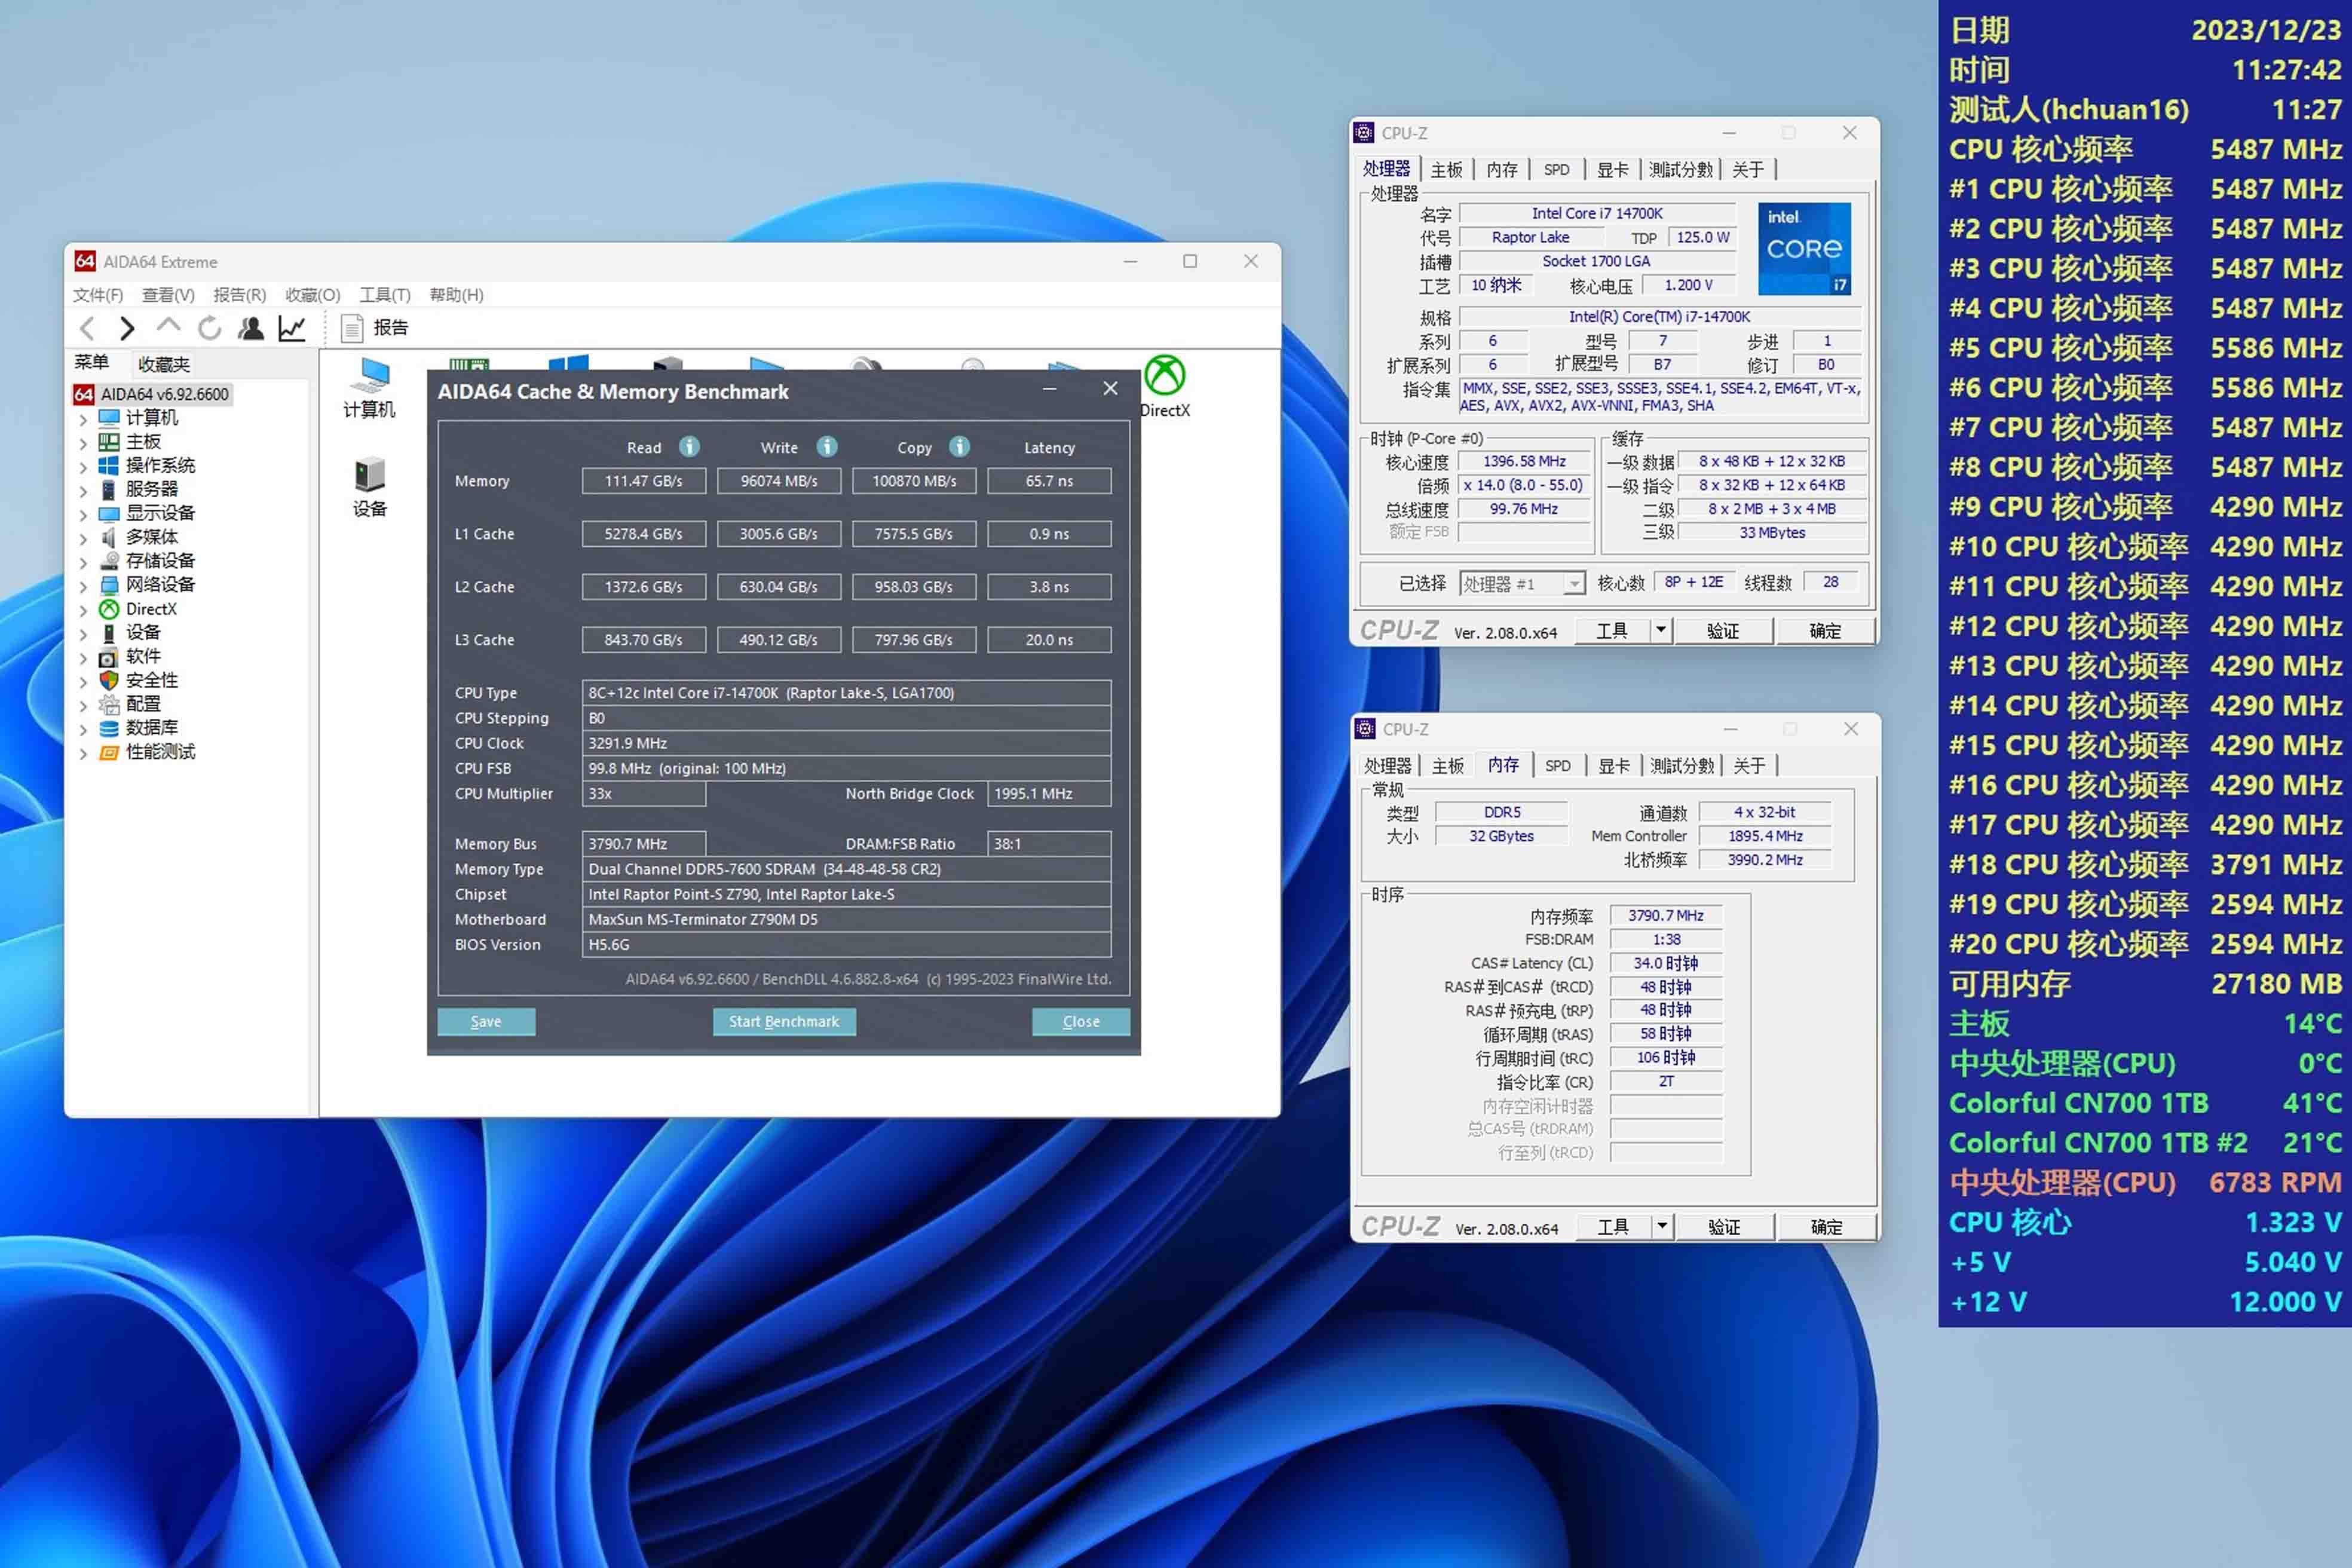2352x1568 pixels.
Task: Click Save in the benchmark dialog
Action: (x=486, y=1021)
